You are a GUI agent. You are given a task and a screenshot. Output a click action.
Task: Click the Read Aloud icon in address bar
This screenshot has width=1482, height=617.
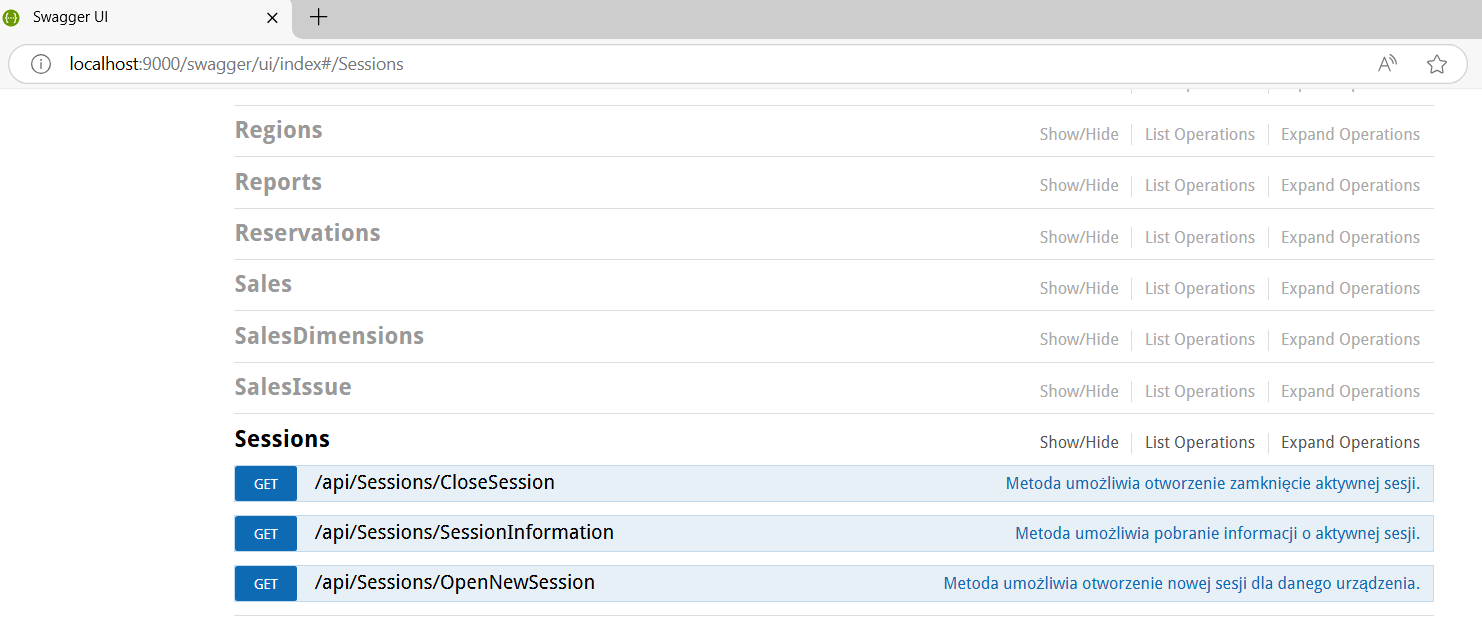click(x=1387, y=64)
